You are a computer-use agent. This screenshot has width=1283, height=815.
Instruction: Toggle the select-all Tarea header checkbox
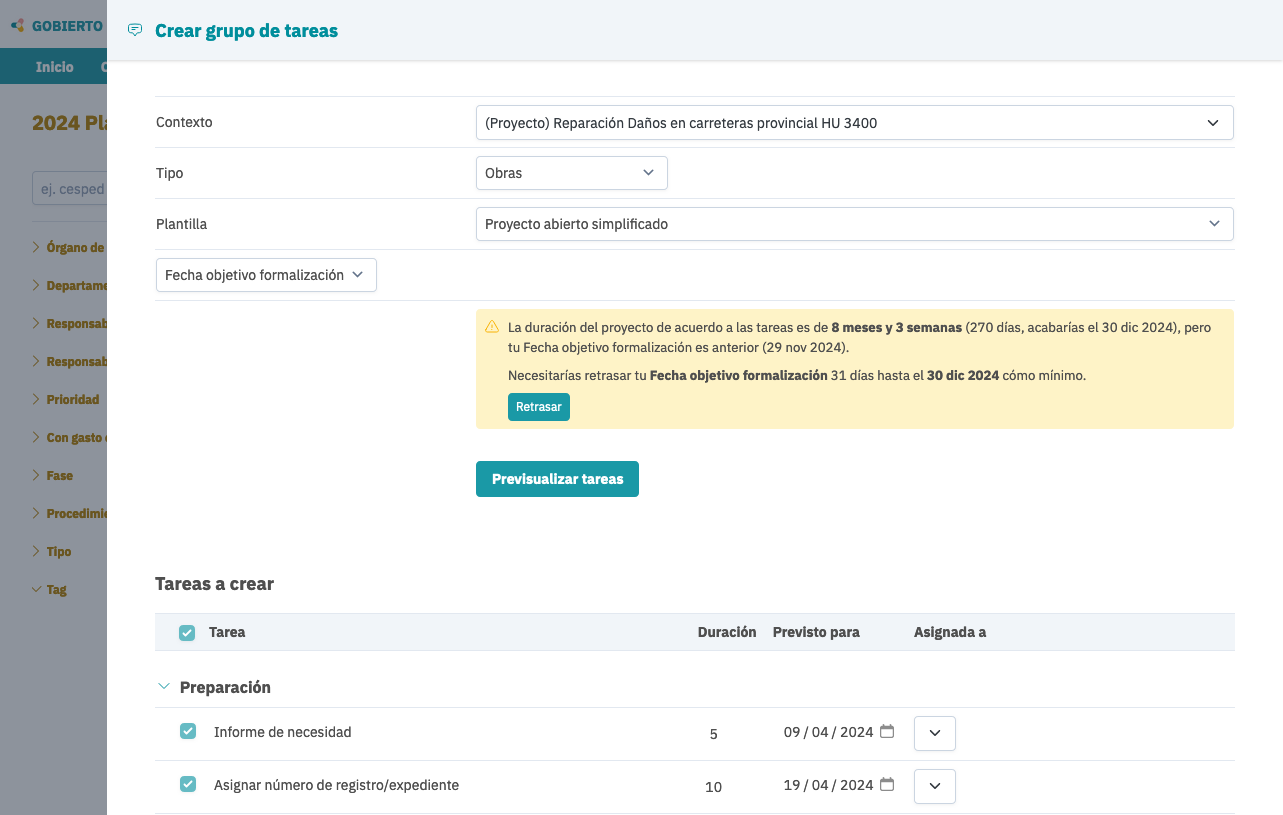(187, 632)
